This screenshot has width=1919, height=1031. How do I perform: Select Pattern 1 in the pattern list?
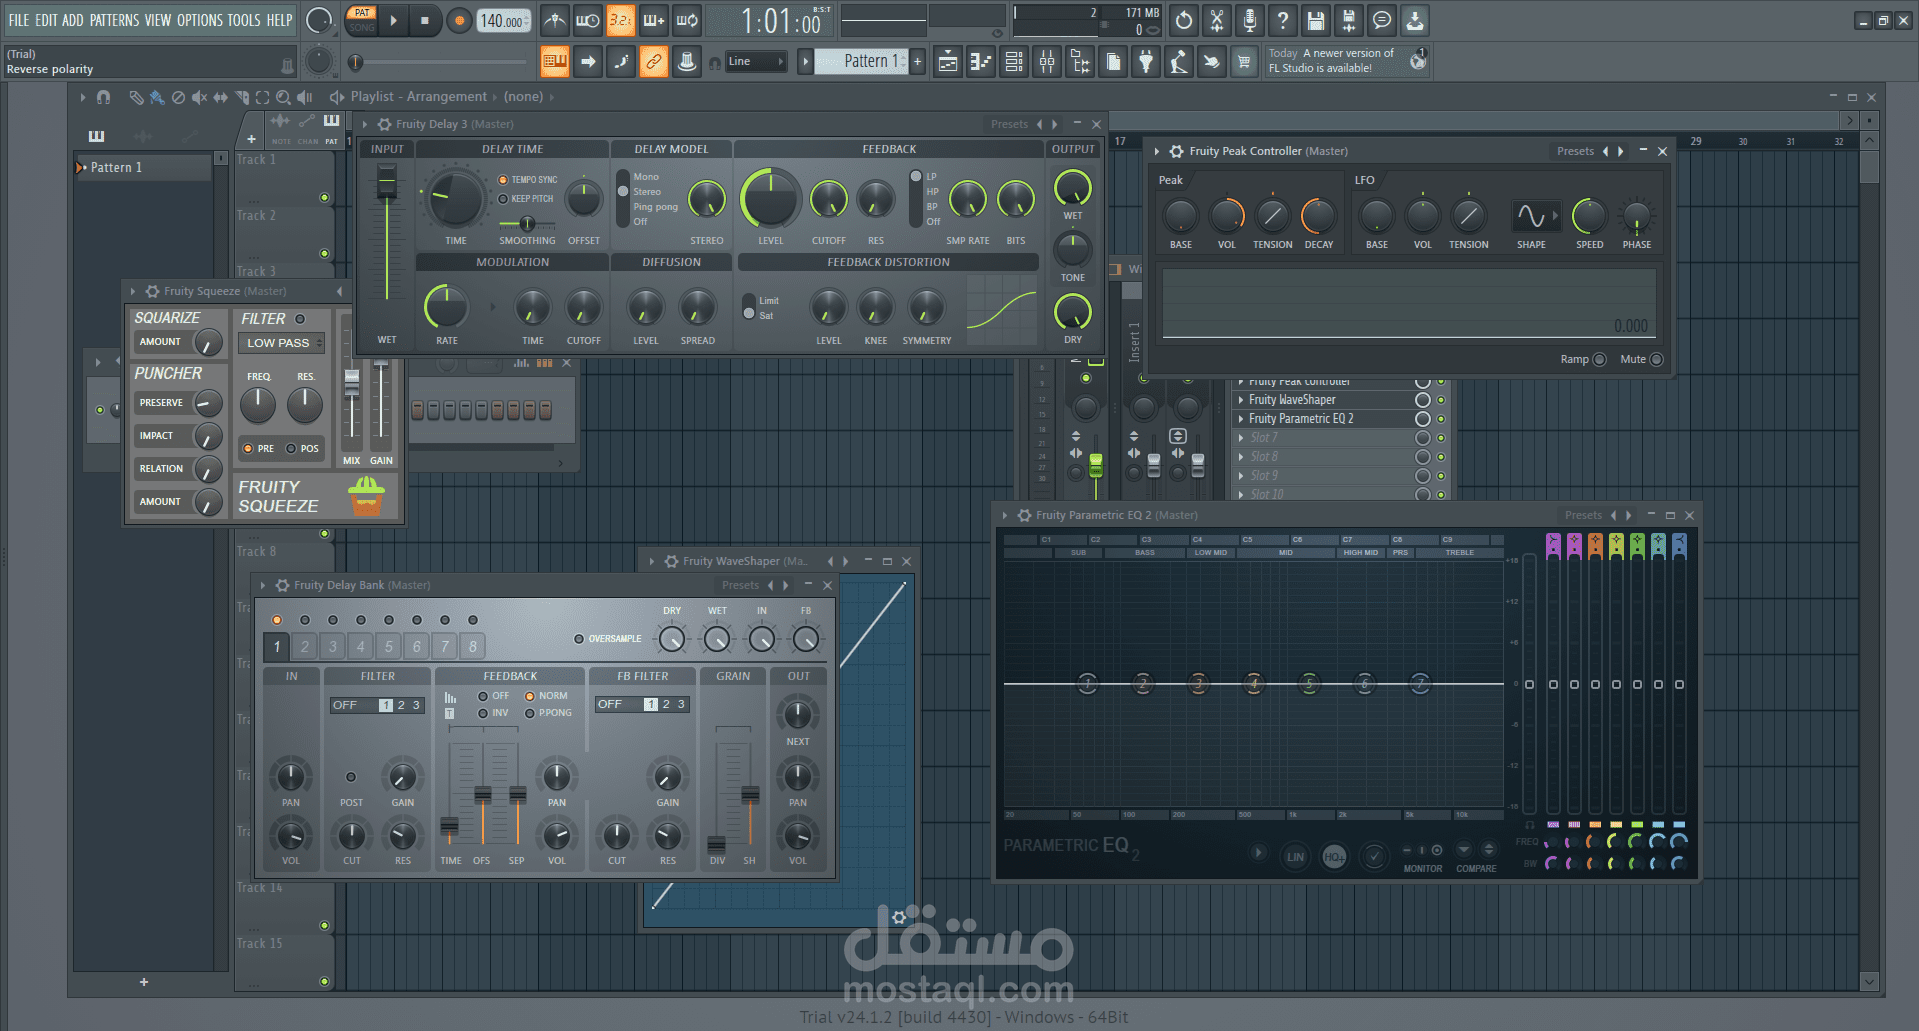[x=145, y=168]
